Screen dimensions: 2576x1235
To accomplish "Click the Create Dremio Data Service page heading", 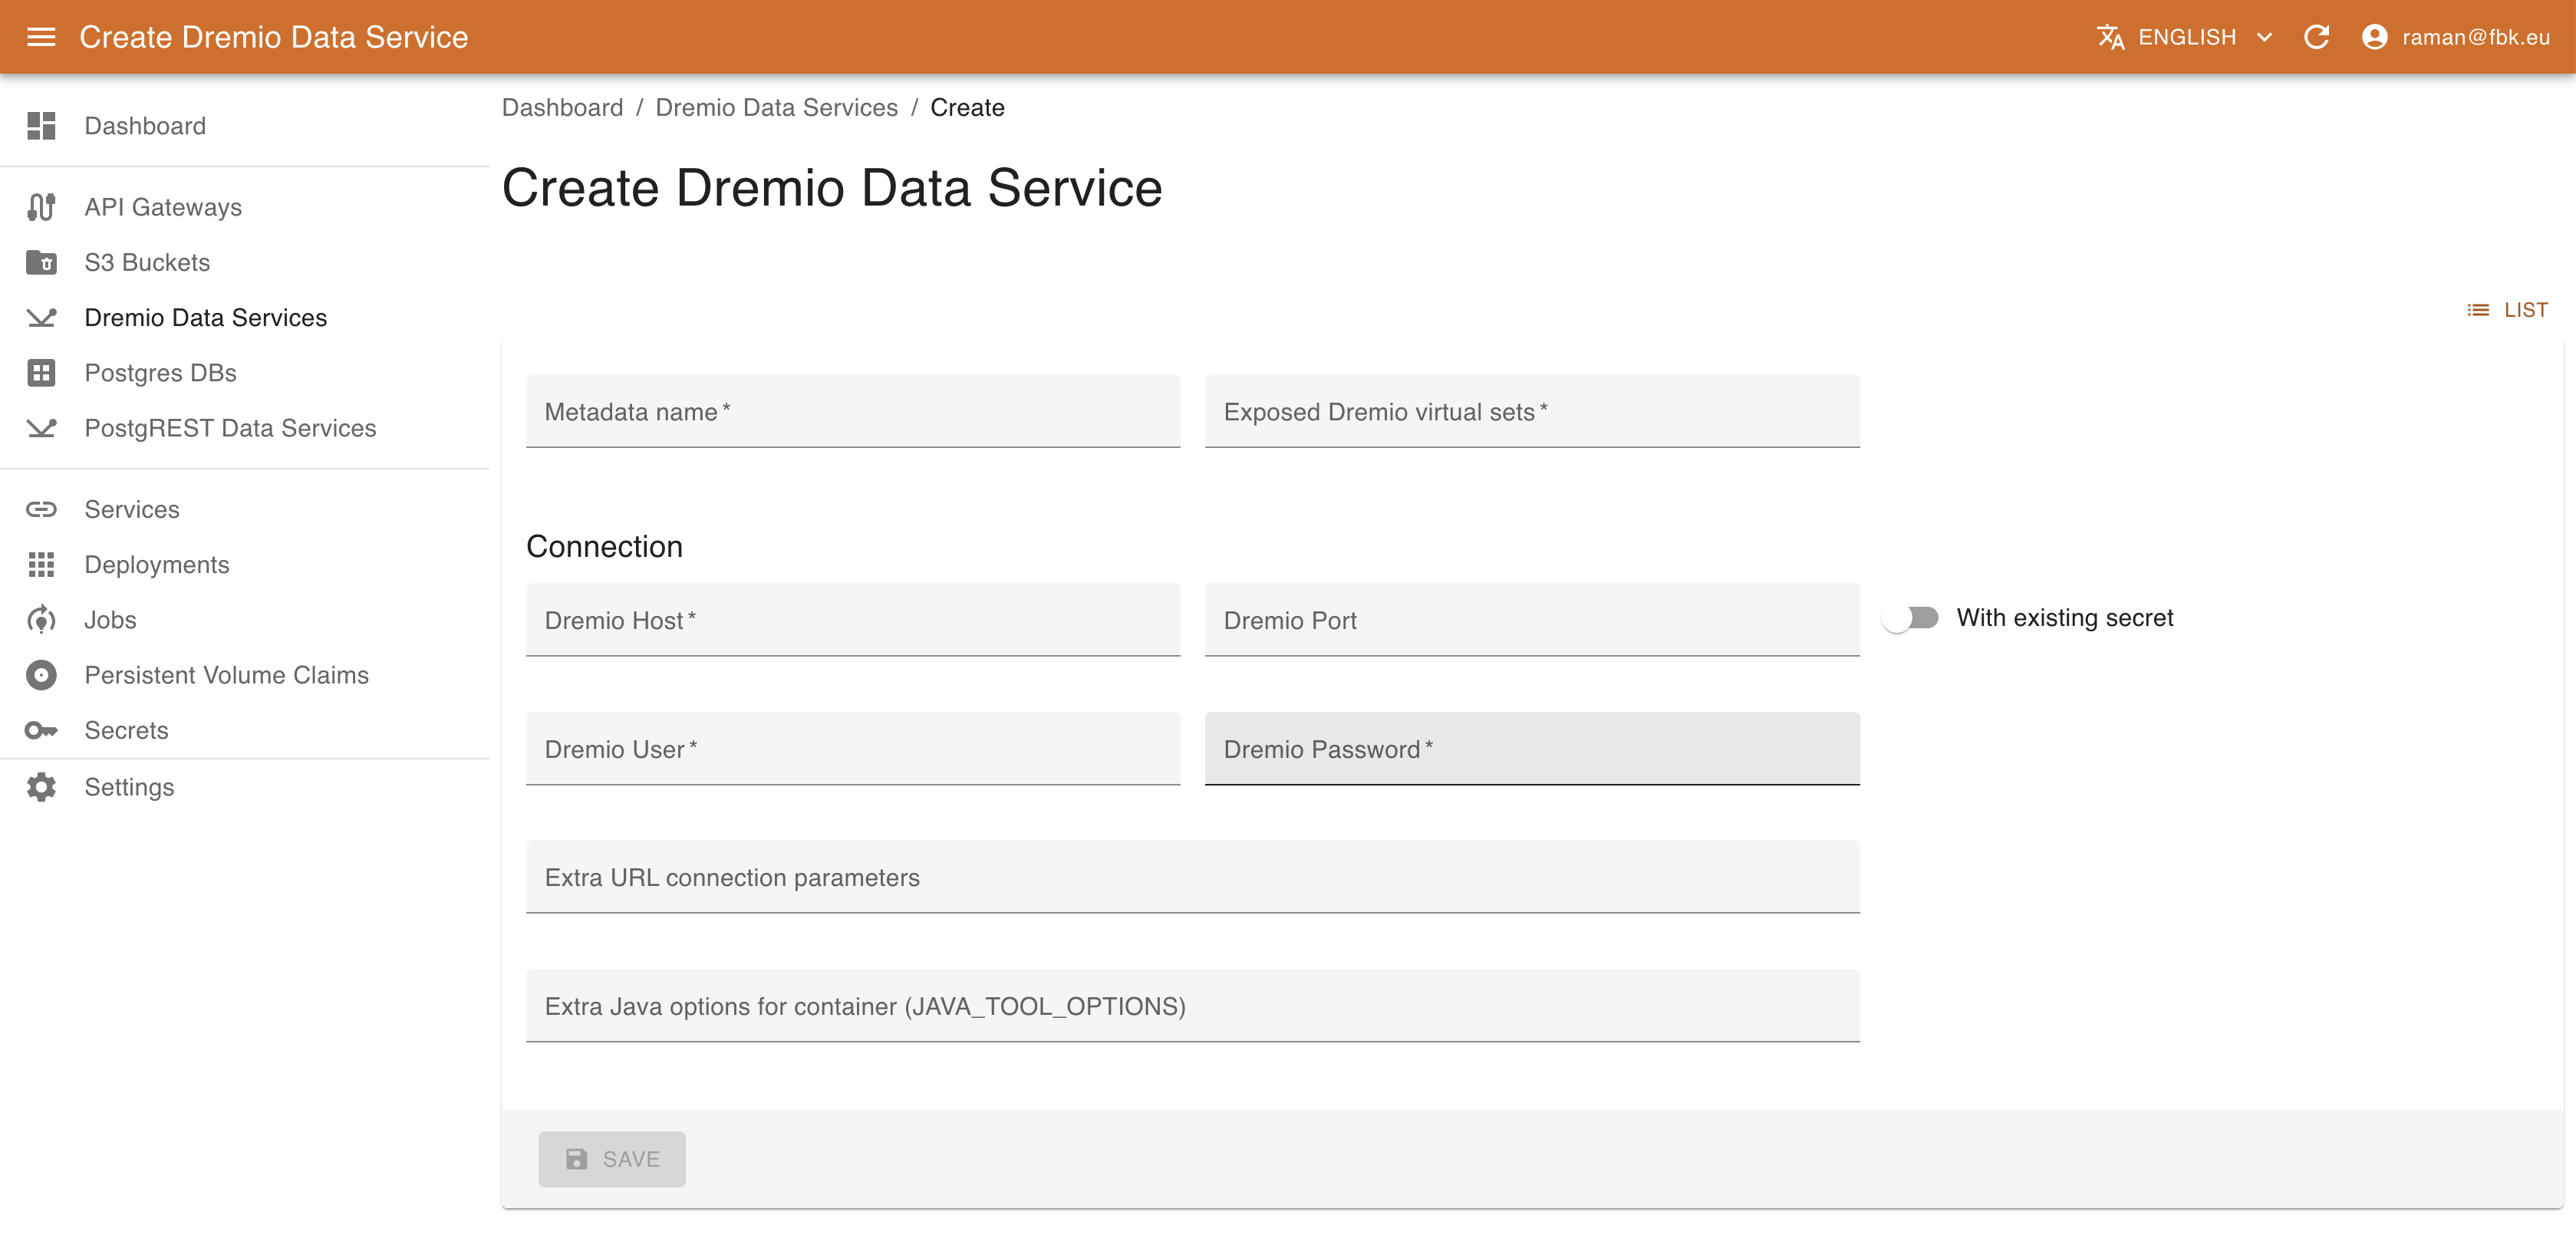I will click(832, 188).
